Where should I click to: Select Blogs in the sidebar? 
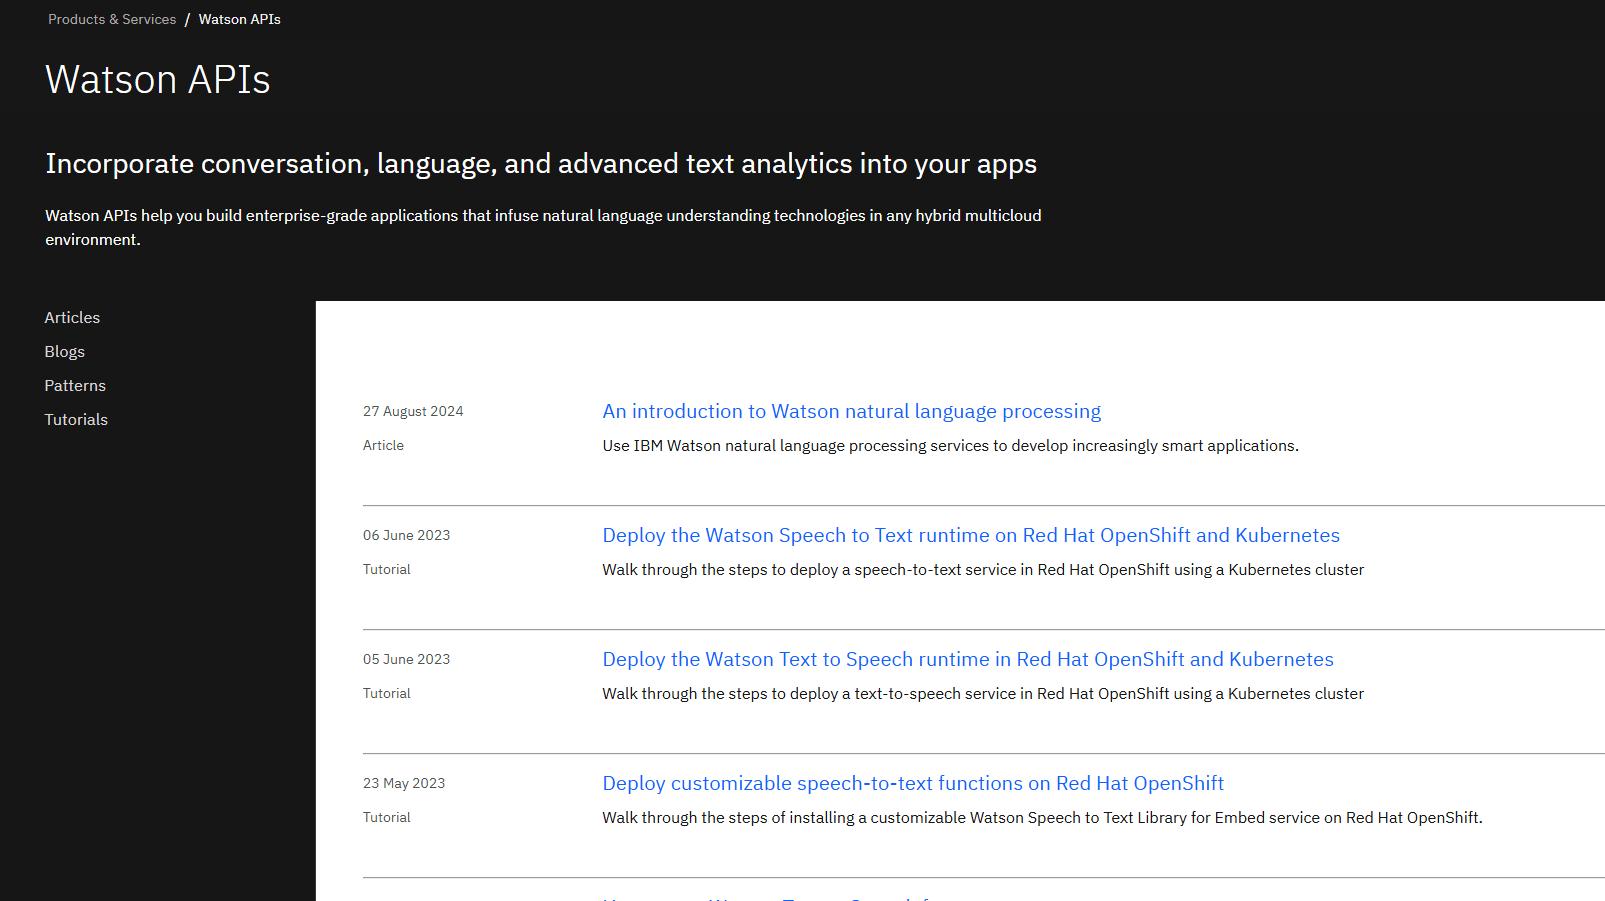coord(64,351)
